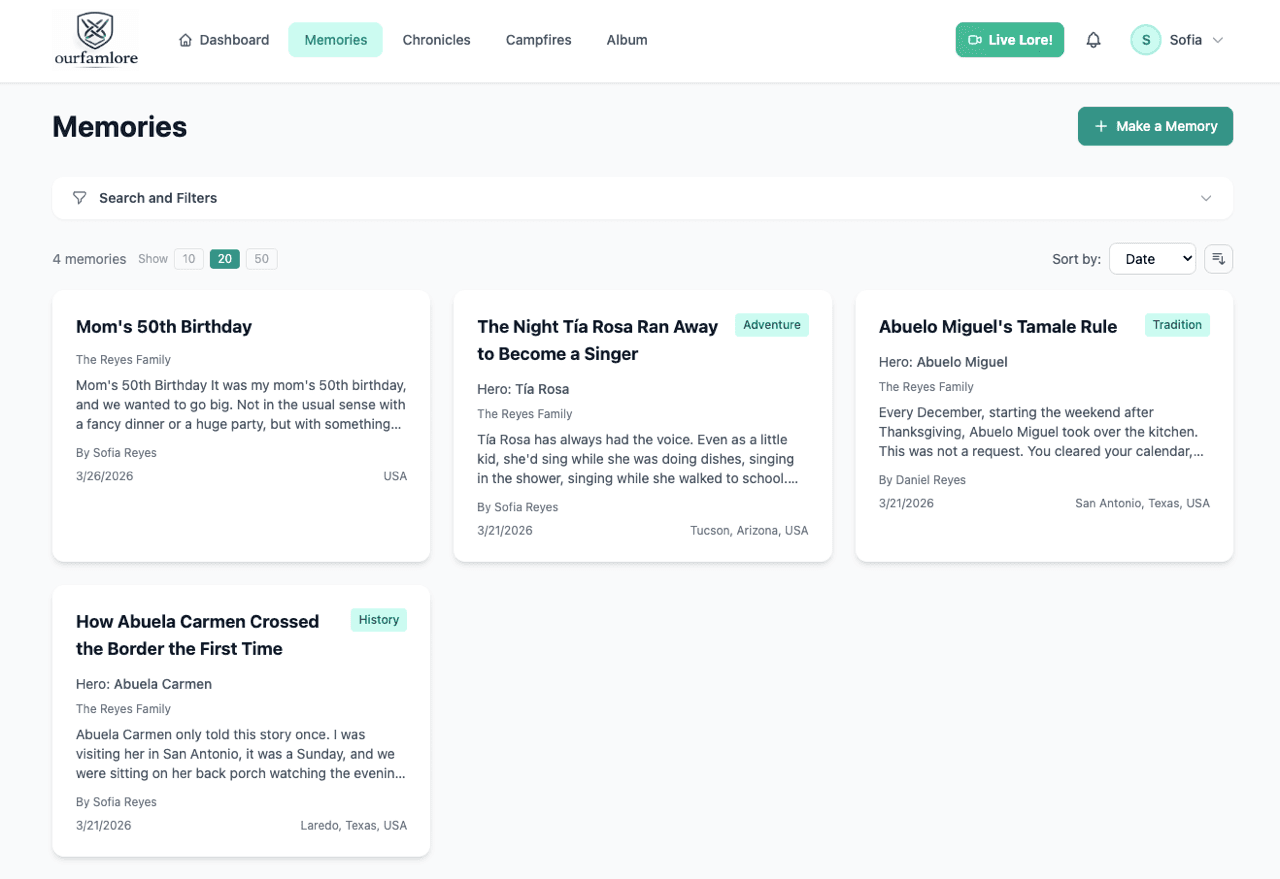Image resolution: width=1280 pixels, height=879 pixels.
Task: Open Sofia's user menu arrow
Action: [x=1218, y=40]
